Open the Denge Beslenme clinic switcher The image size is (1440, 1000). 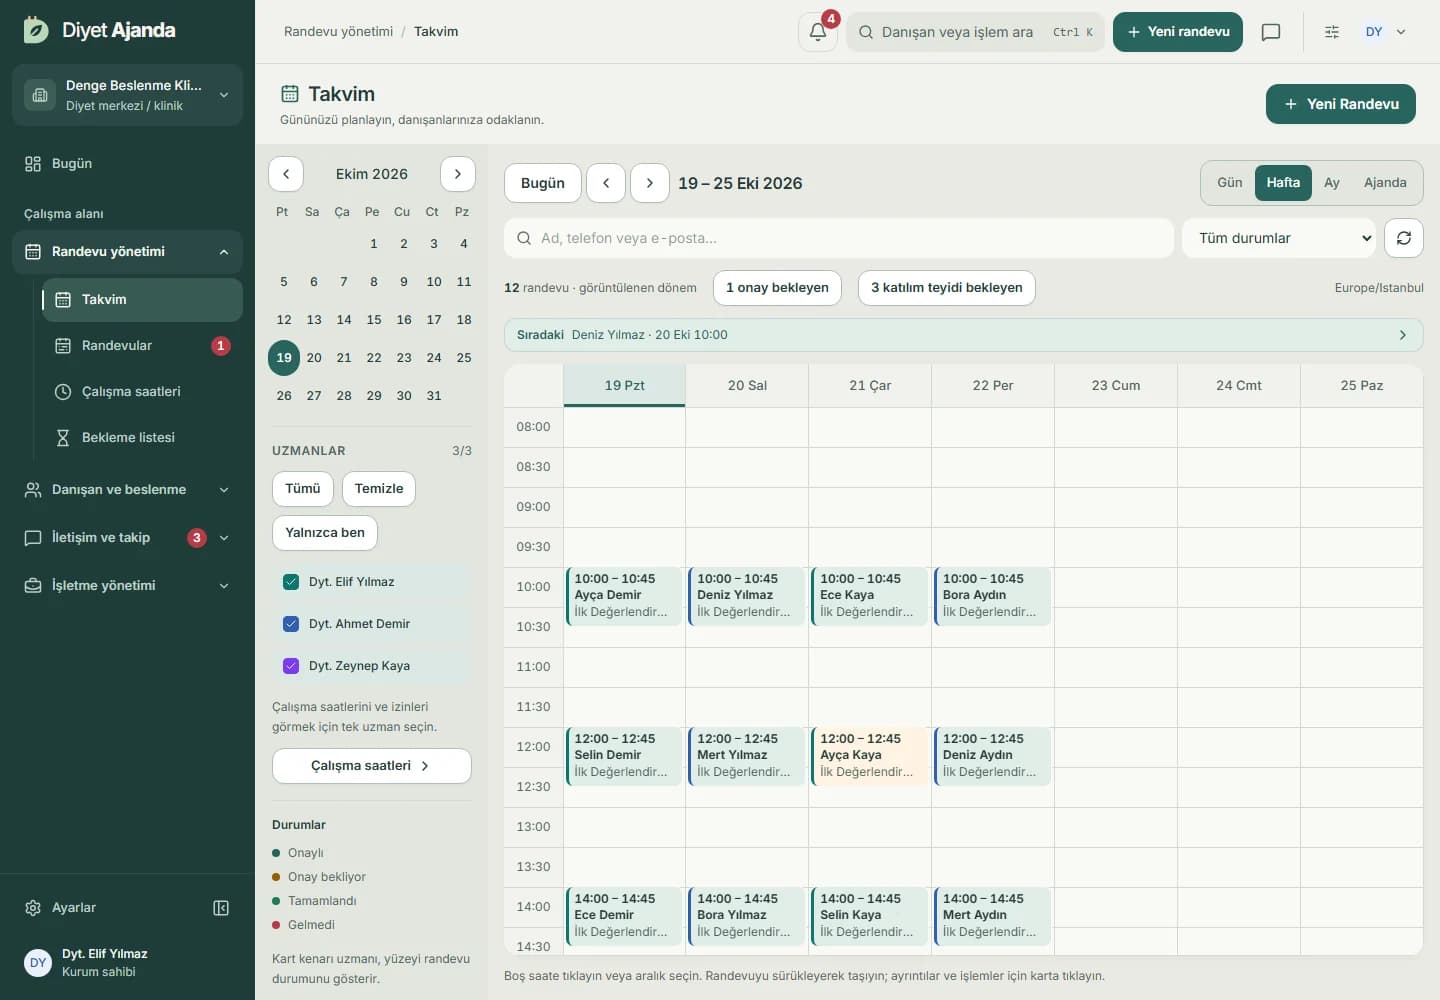coord(127,95)
